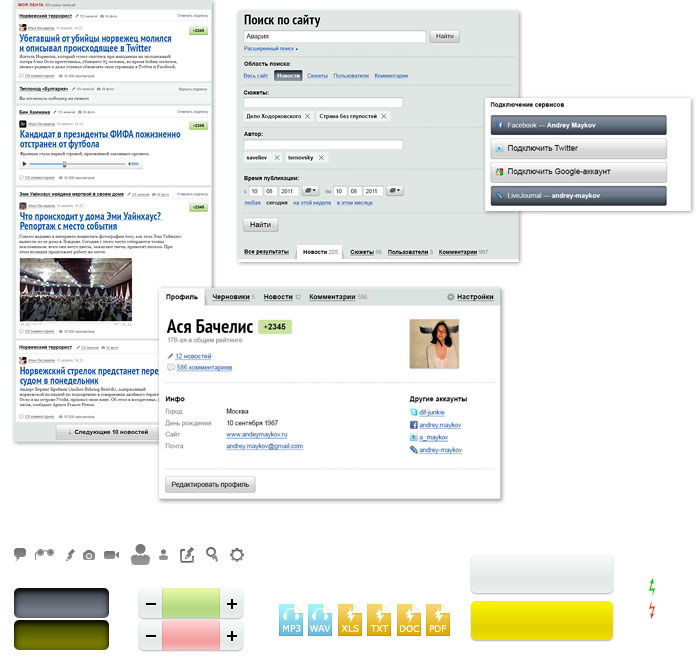Viewport: 700px width, 661px height.
Task: Click the PDF file type icon
Action: point(439,621)
